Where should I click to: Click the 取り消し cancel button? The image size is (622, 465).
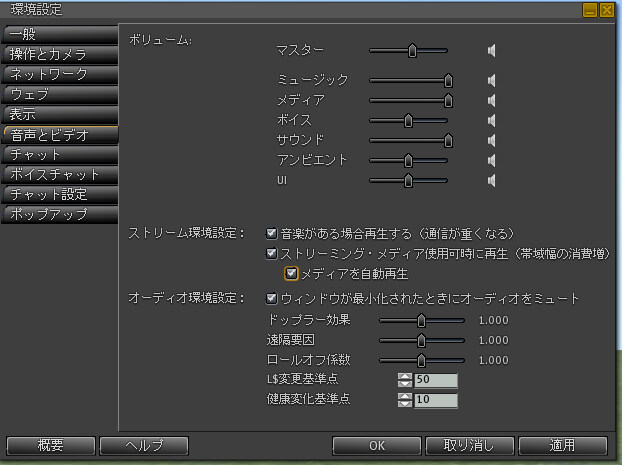click(x=470, y=446)
